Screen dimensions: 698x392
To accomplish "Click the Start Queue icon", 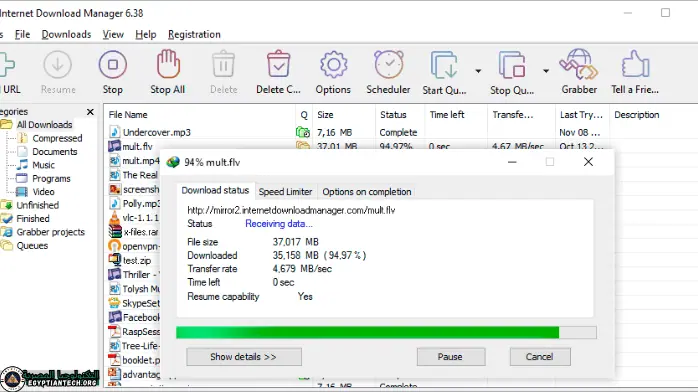I will pos(444,65).
